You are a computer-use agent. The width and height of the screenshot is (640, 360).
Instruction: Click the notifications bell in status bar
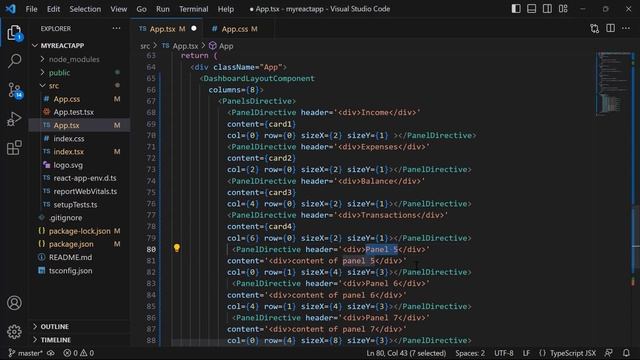coord(627,353)
